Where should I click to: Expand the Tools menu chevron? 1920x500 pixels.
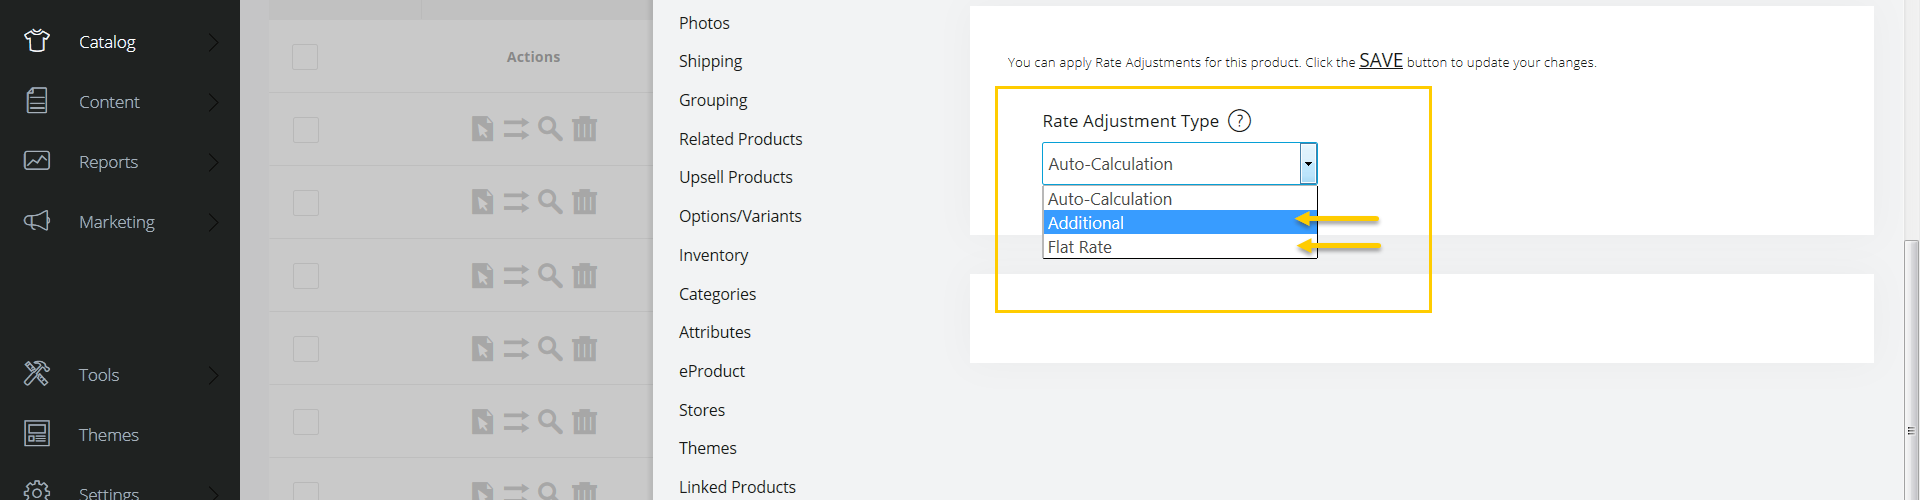click(213, 375)
